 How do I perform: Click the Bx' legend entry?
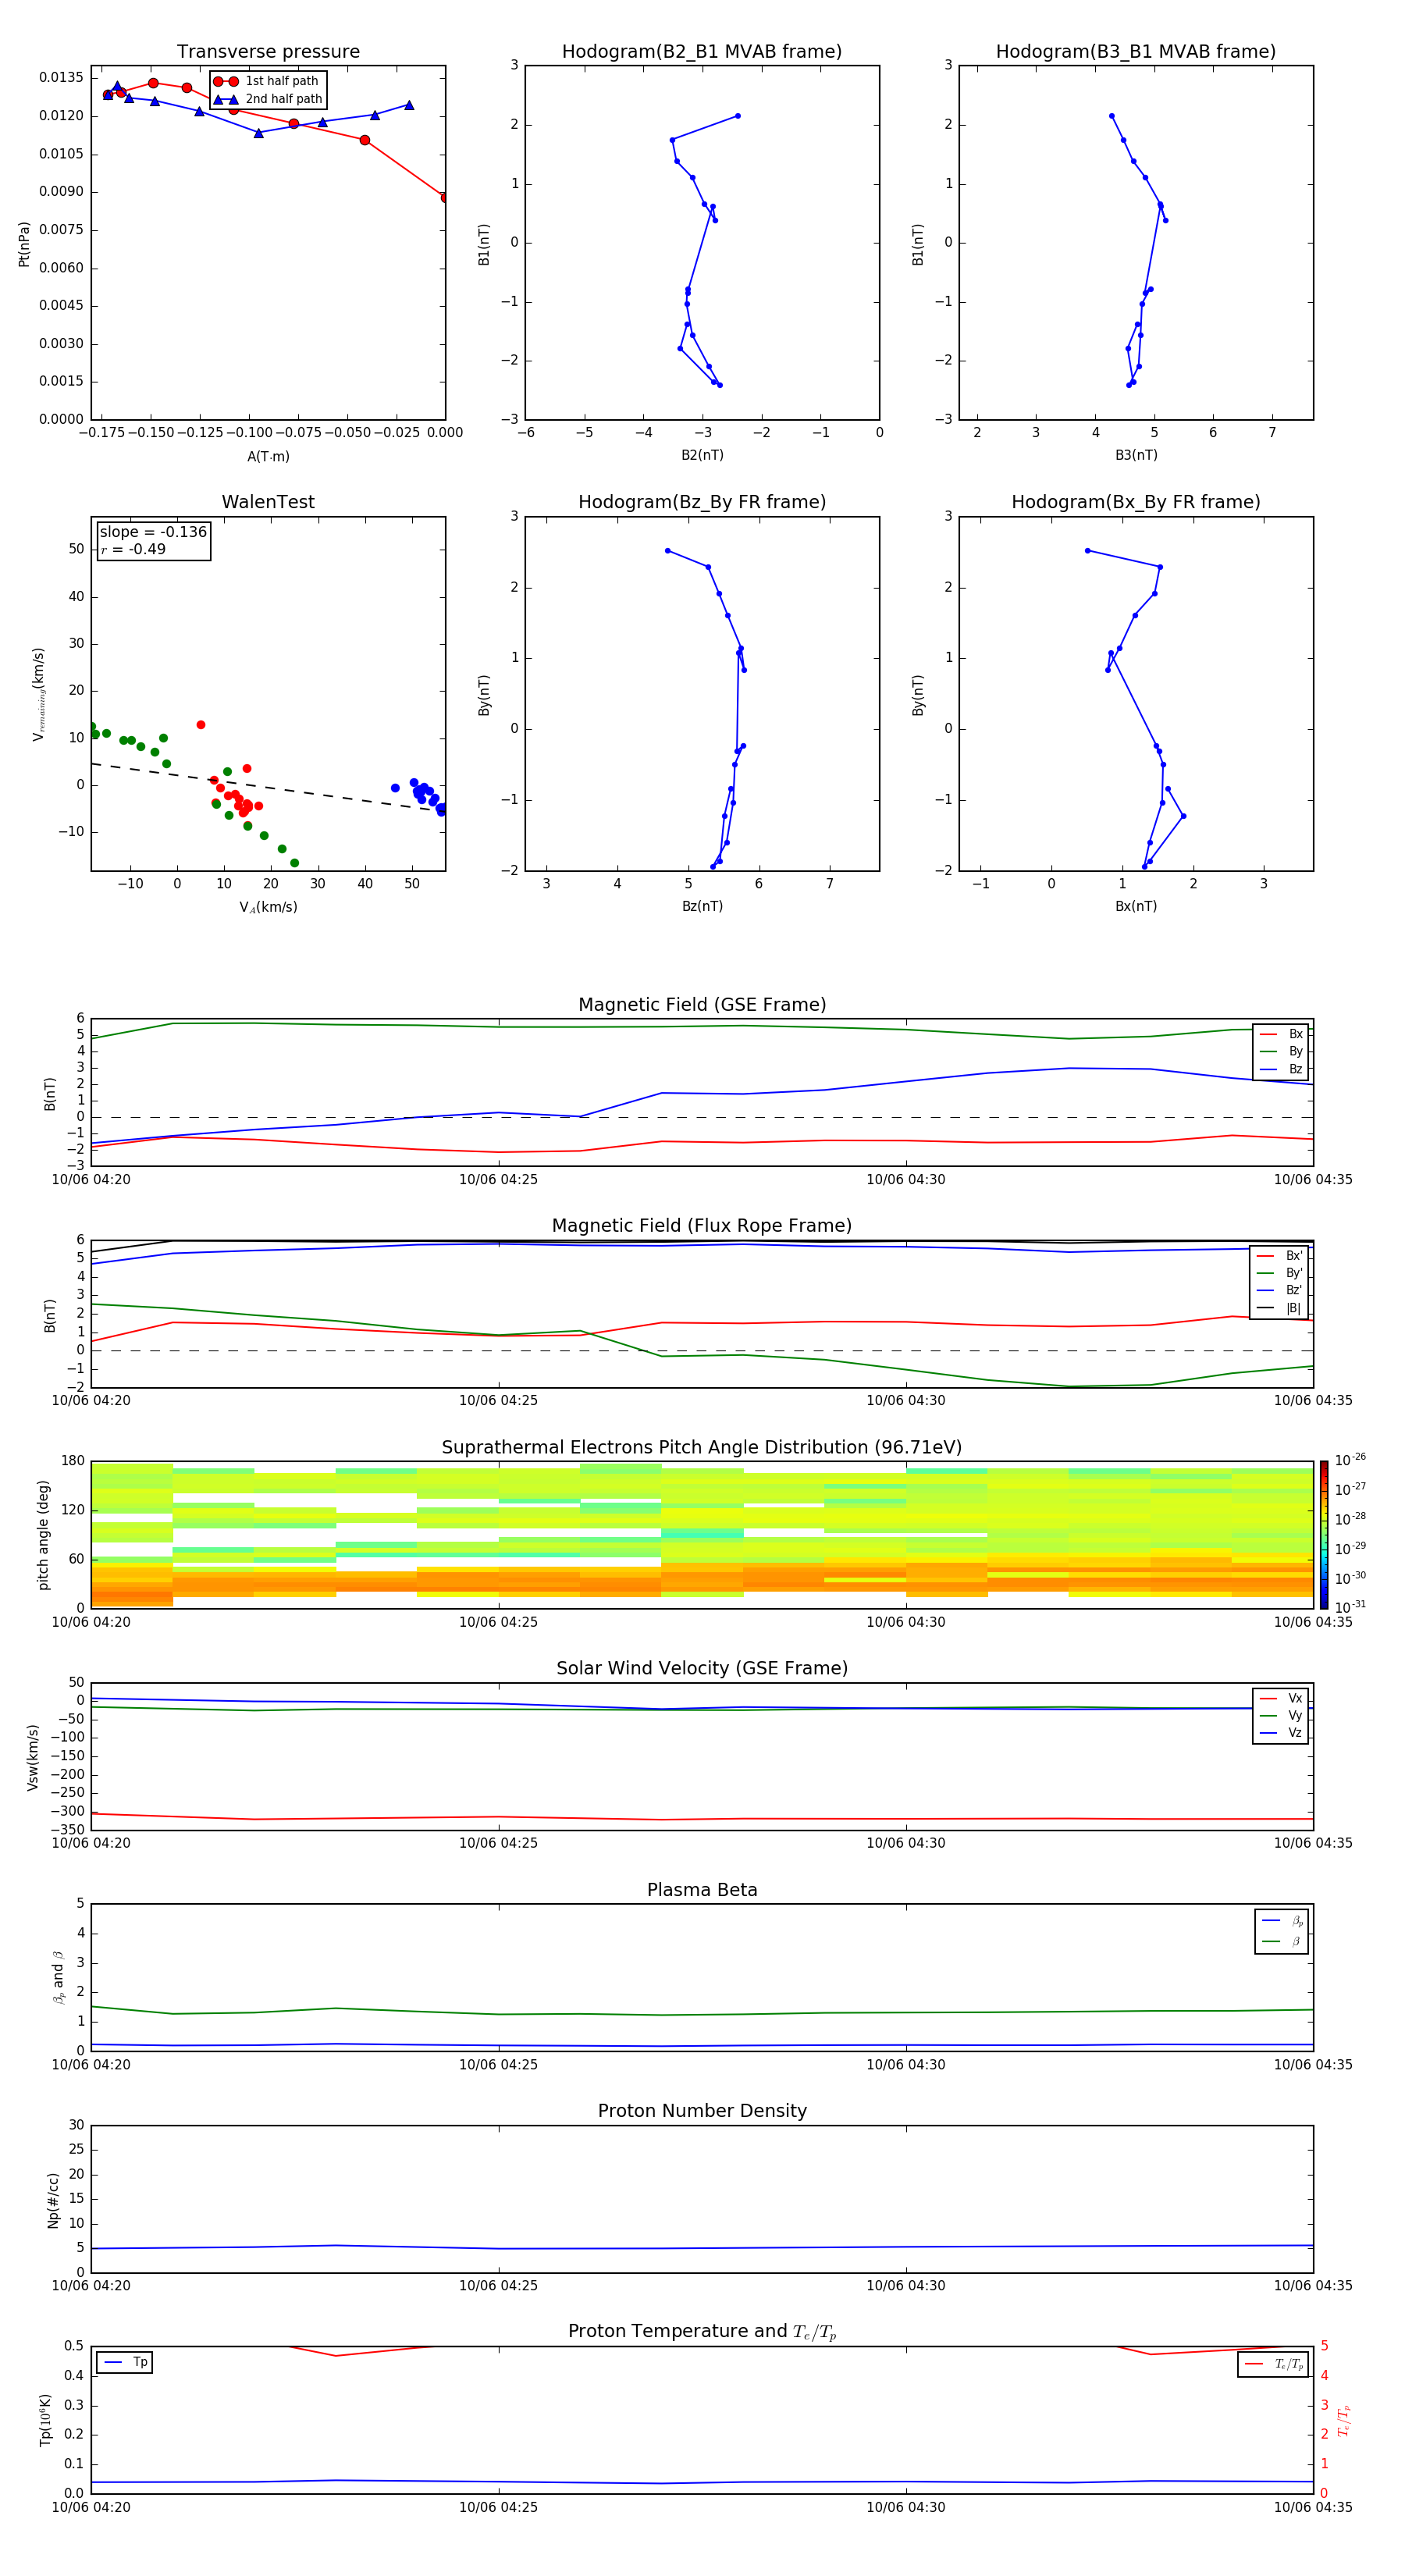point(1280,1256)
